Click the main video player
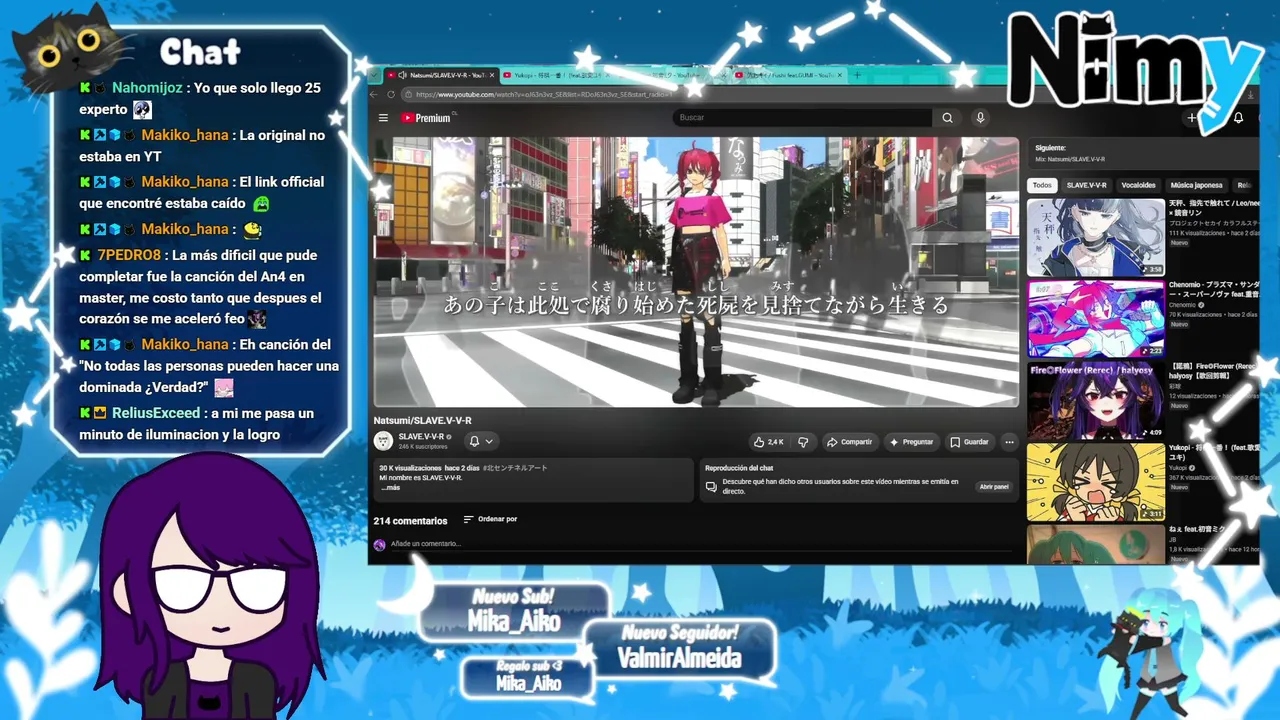 (696, 272)
